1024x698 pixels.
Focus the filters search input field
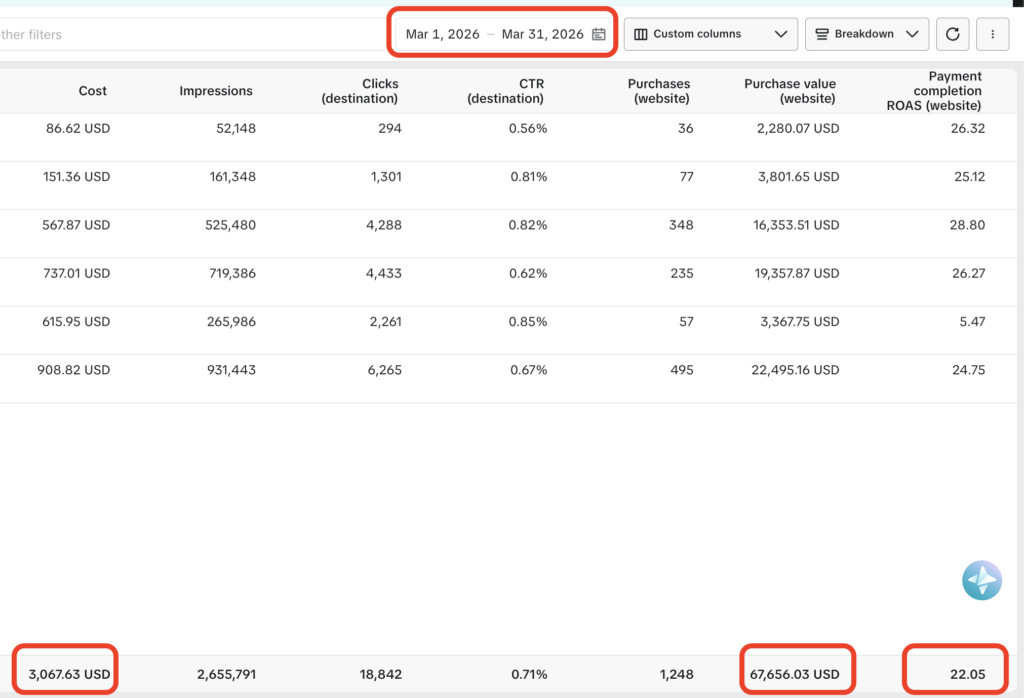point(150,34)
